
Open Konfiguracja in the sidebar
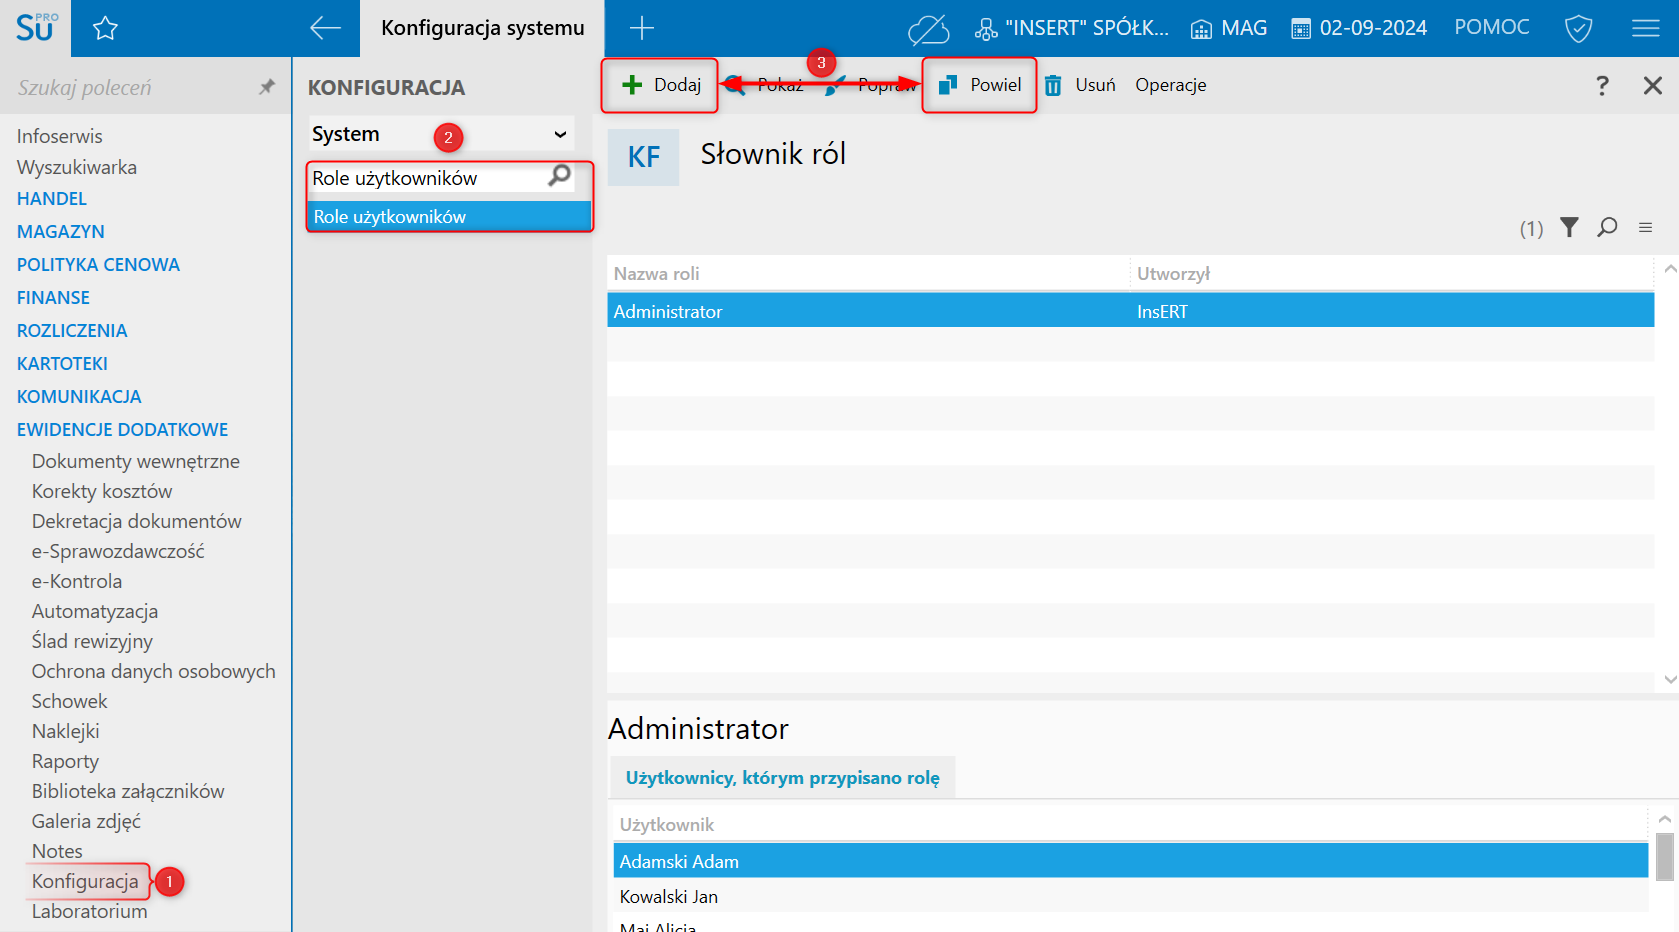[85, 881]
